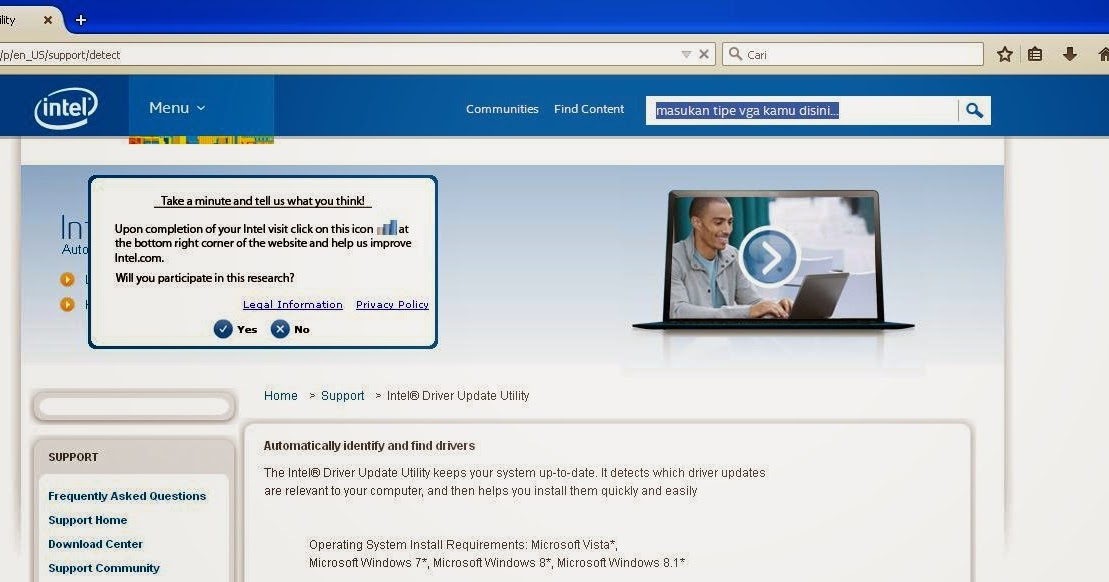Open Frequently Asked Questions link

click(127, 496)
